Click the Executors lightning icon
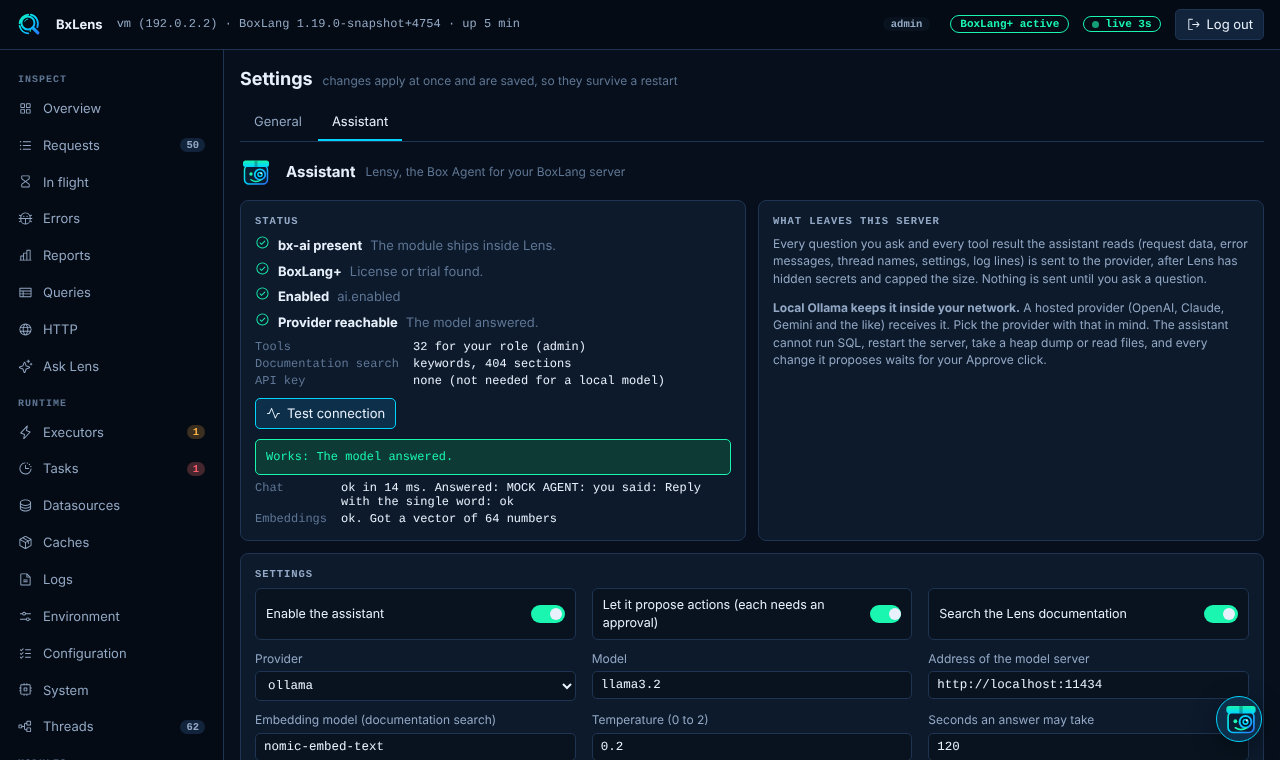Image resolution: width=1280 pixels, height=760 pixels. [26, 432]
